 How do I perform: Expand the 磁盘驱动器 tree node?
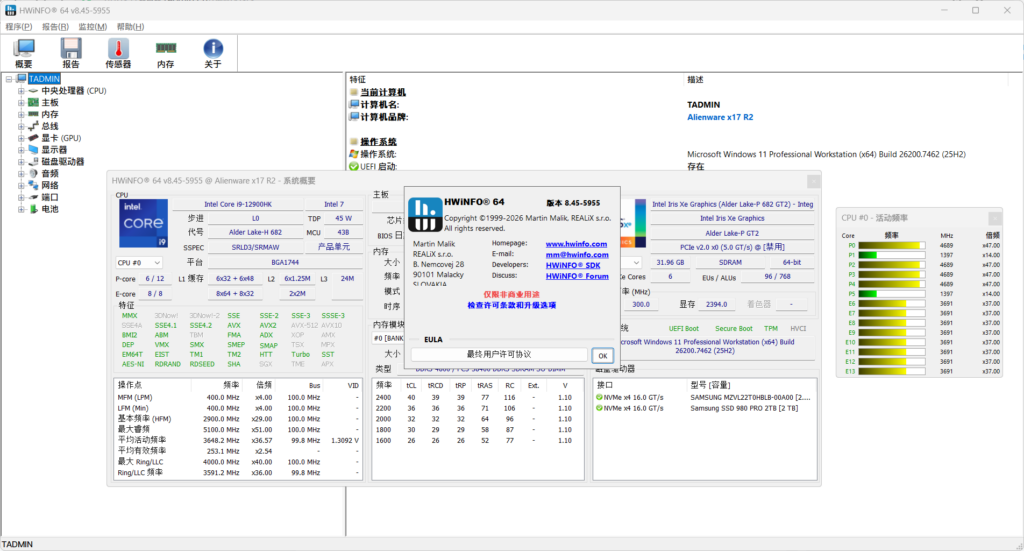click(21, 162)
